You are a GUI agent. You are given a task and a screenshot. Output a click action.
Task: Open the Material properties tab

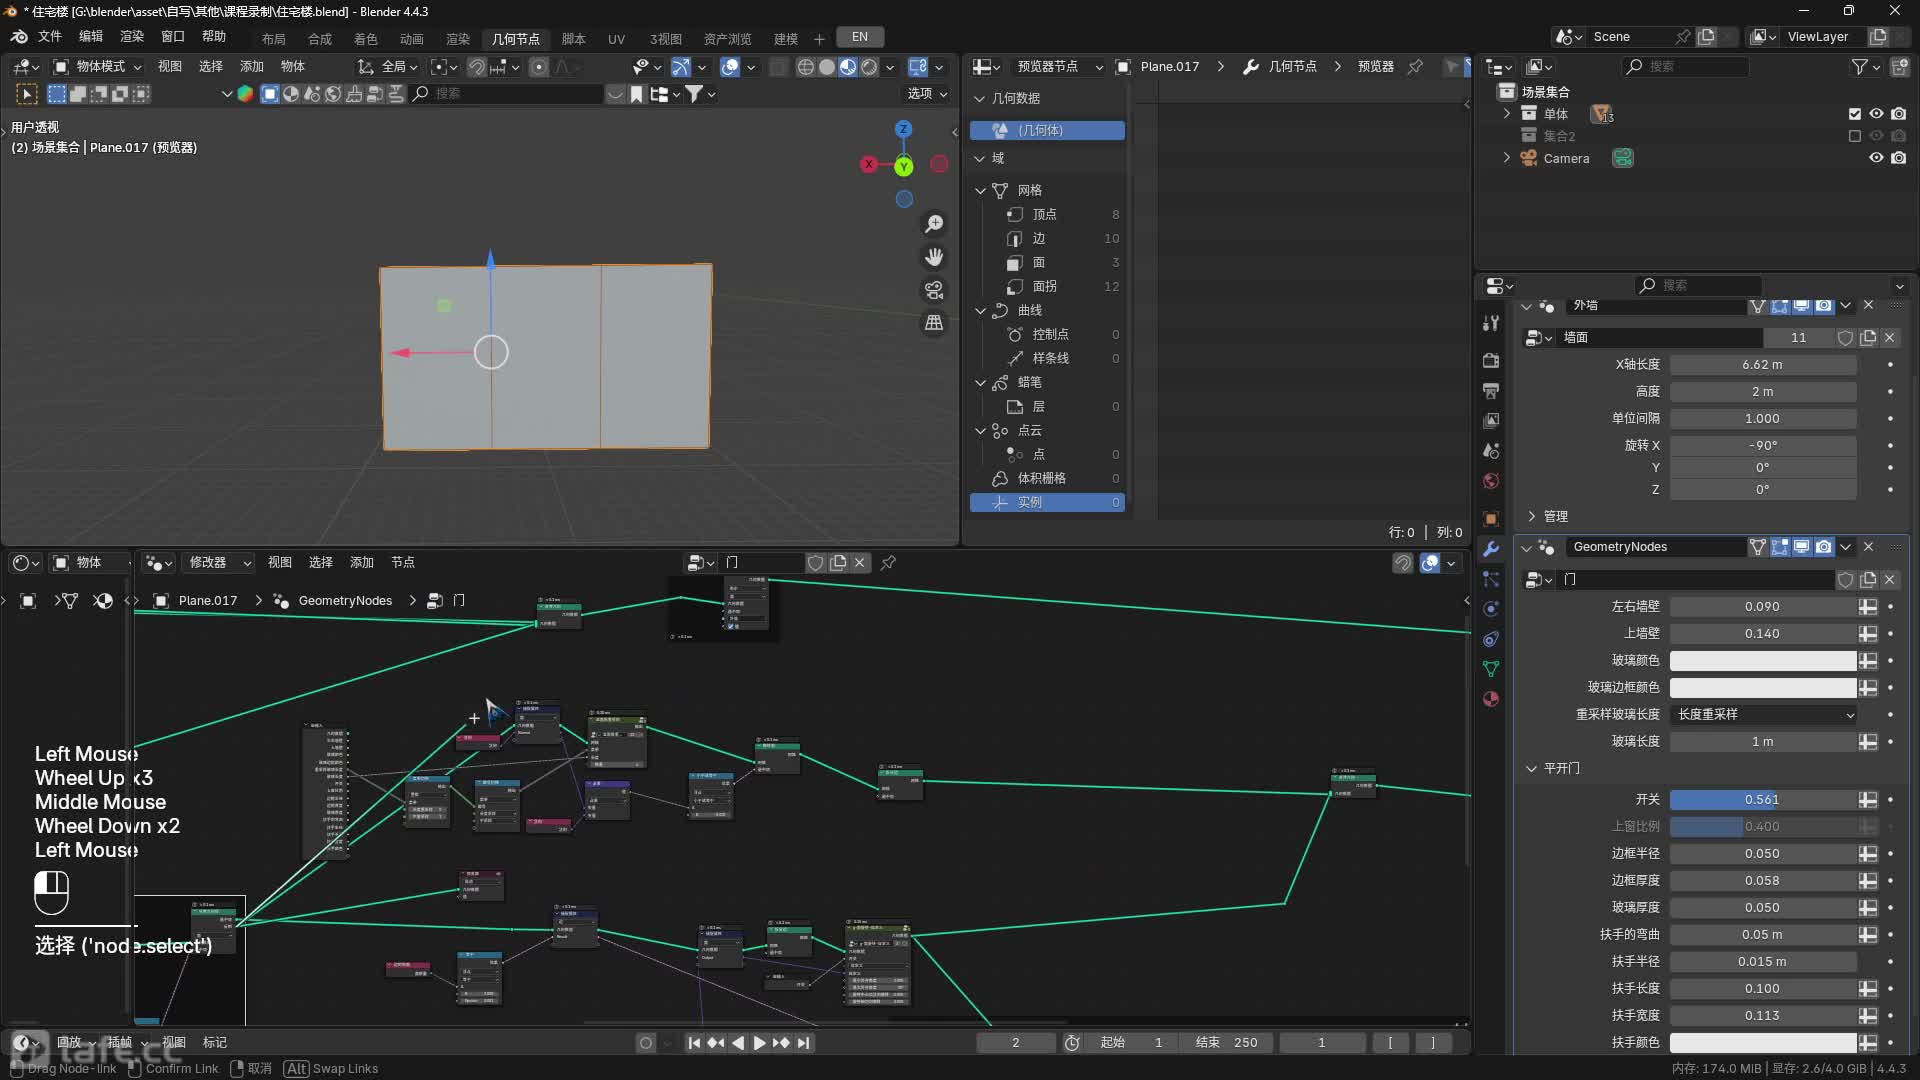coord(1491,699)
